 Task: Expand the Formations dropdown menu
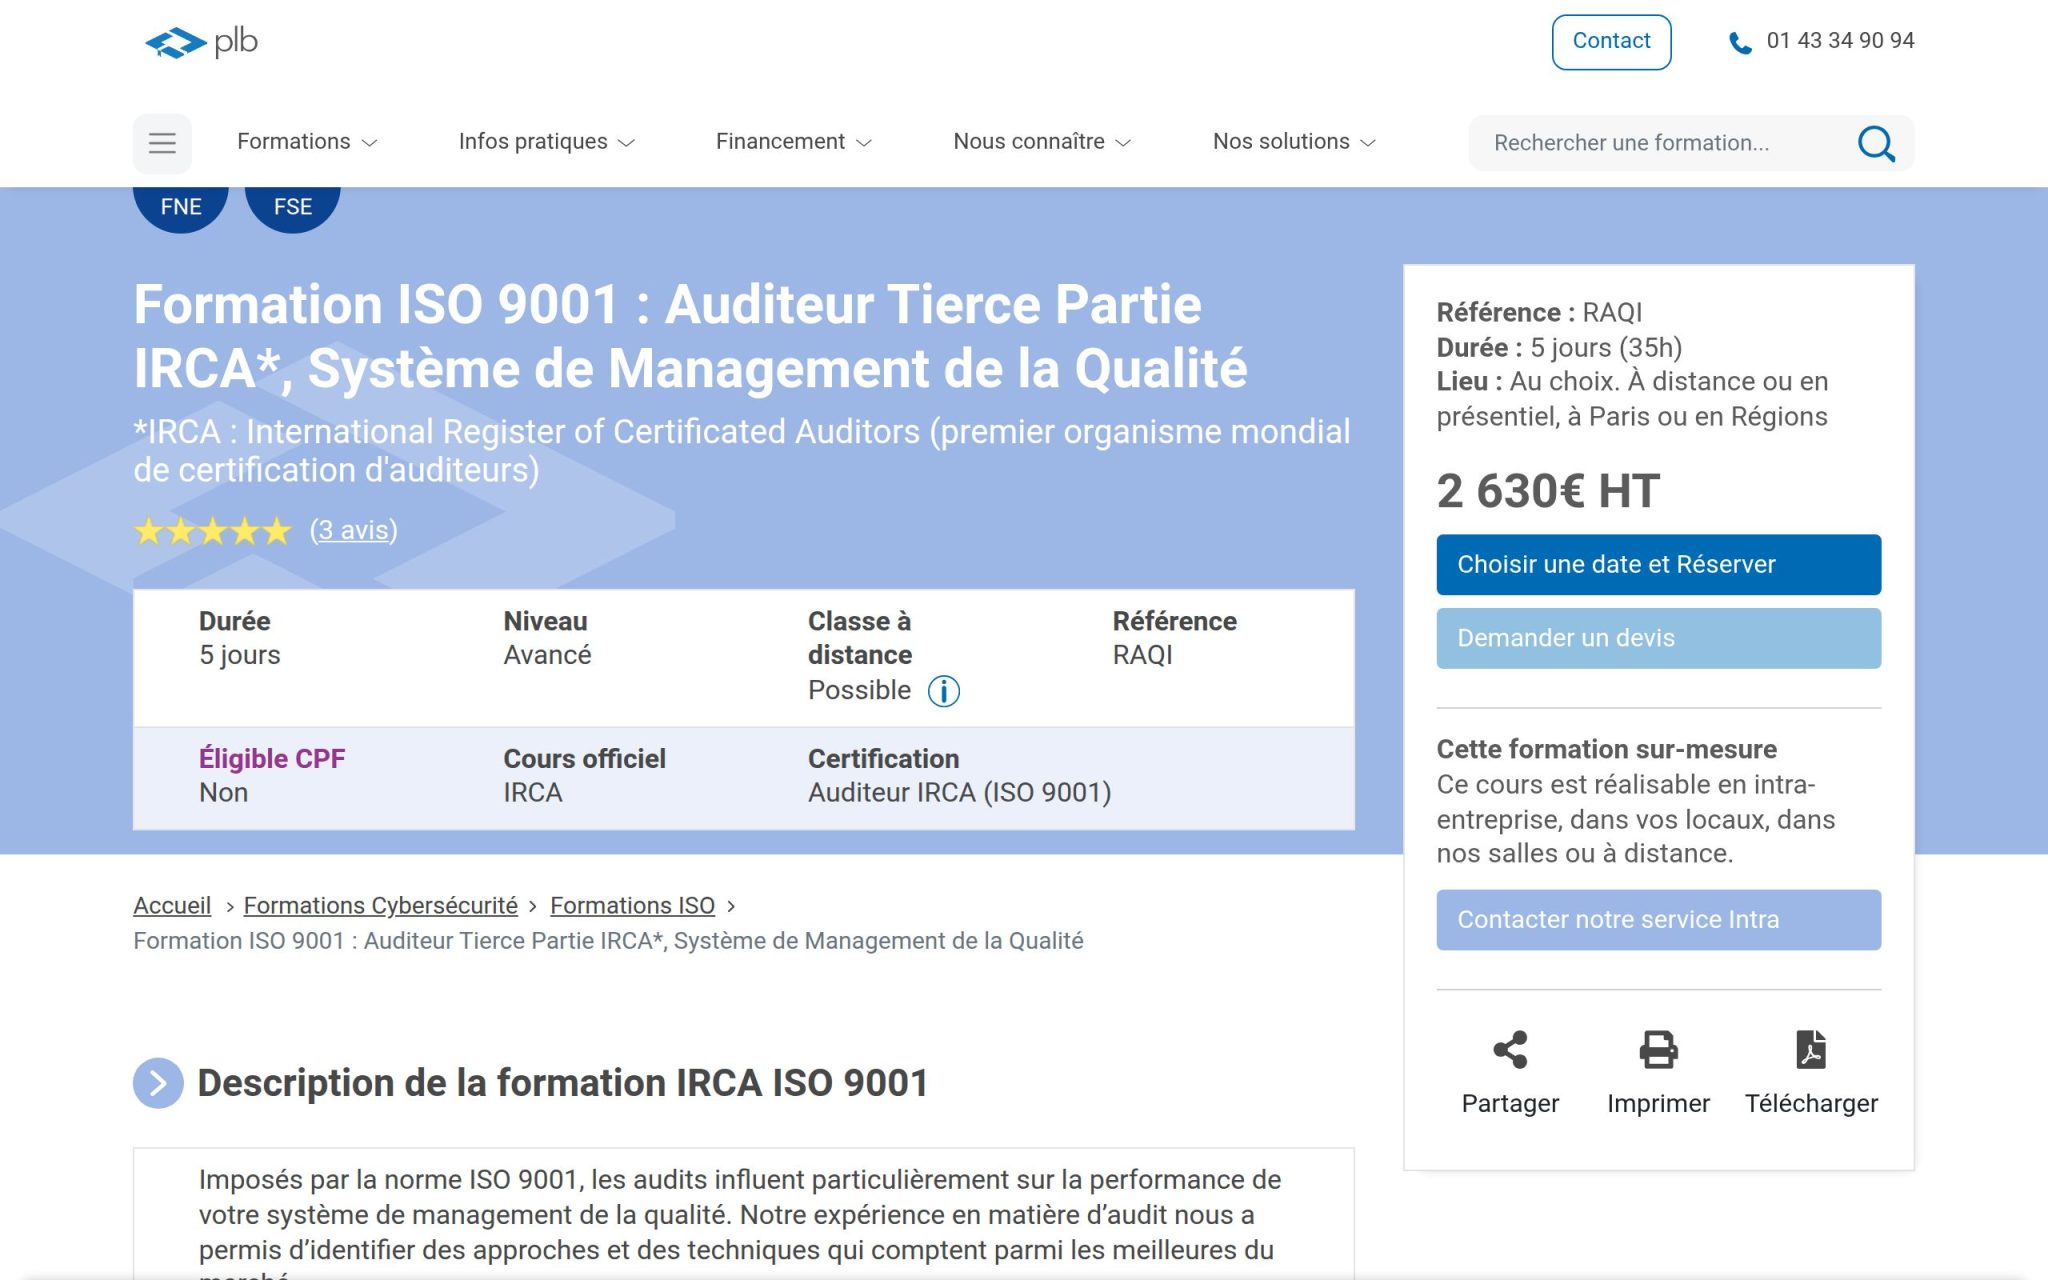pos(306,142)
